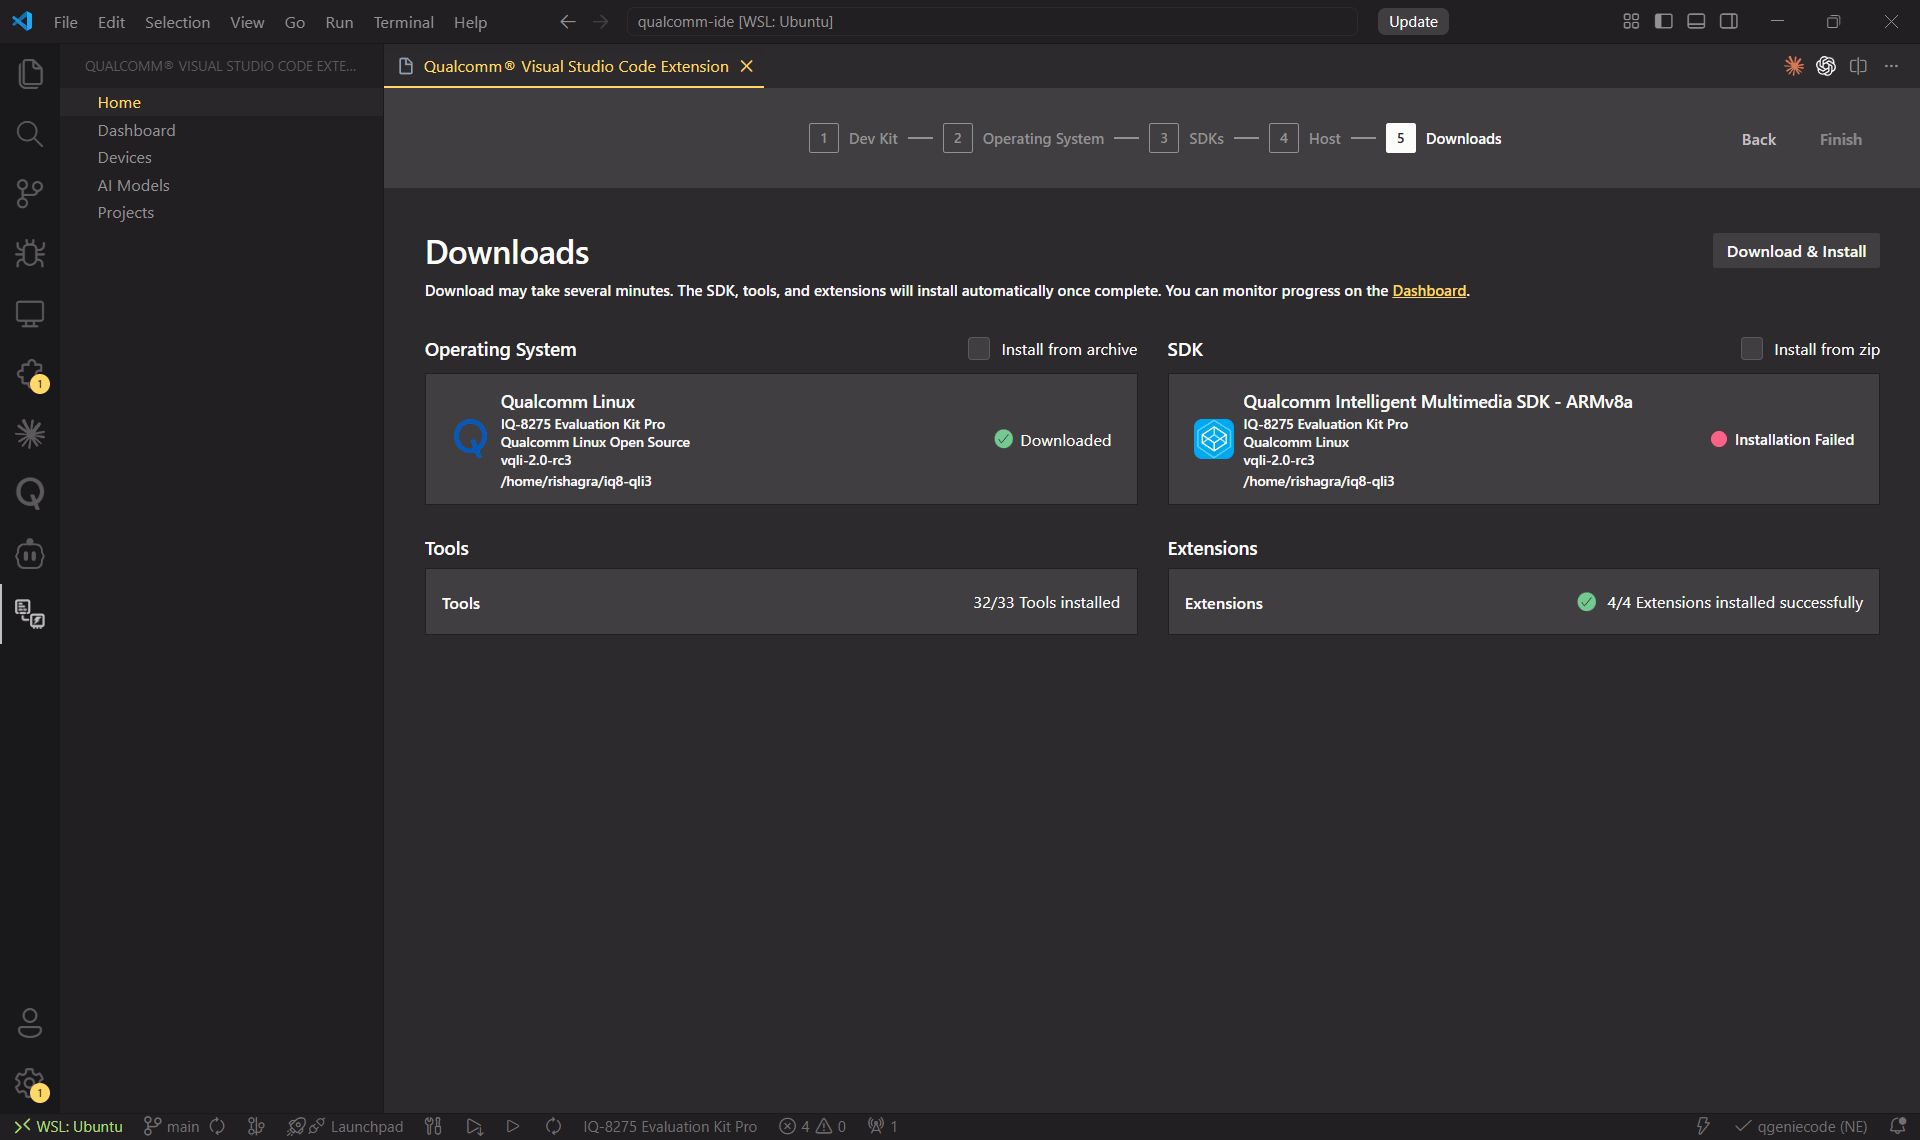Click the qgeniecode (NE) status entry
Image resolution: width=1920 pixels, height=1140 pixels.
1801,1126
